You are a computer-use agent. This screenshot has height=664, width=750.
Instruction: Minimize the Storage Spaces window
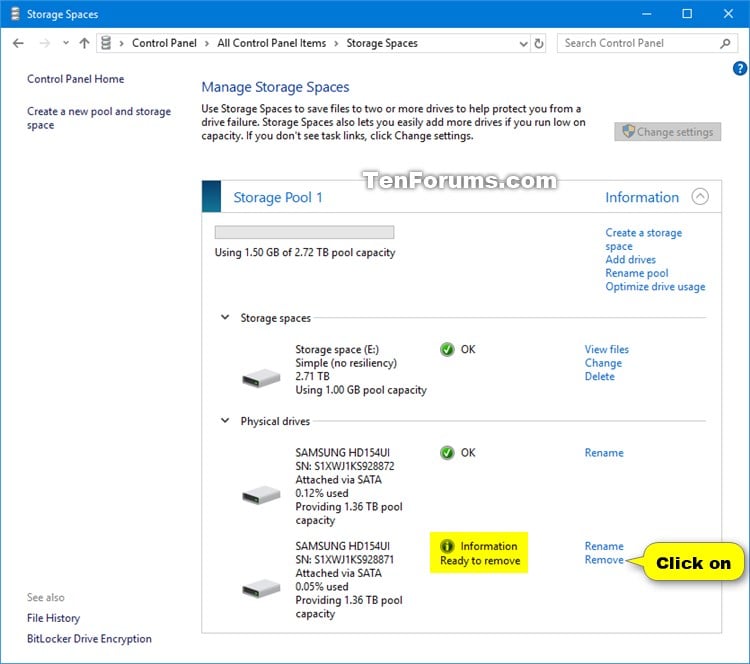tap(646, 13)
